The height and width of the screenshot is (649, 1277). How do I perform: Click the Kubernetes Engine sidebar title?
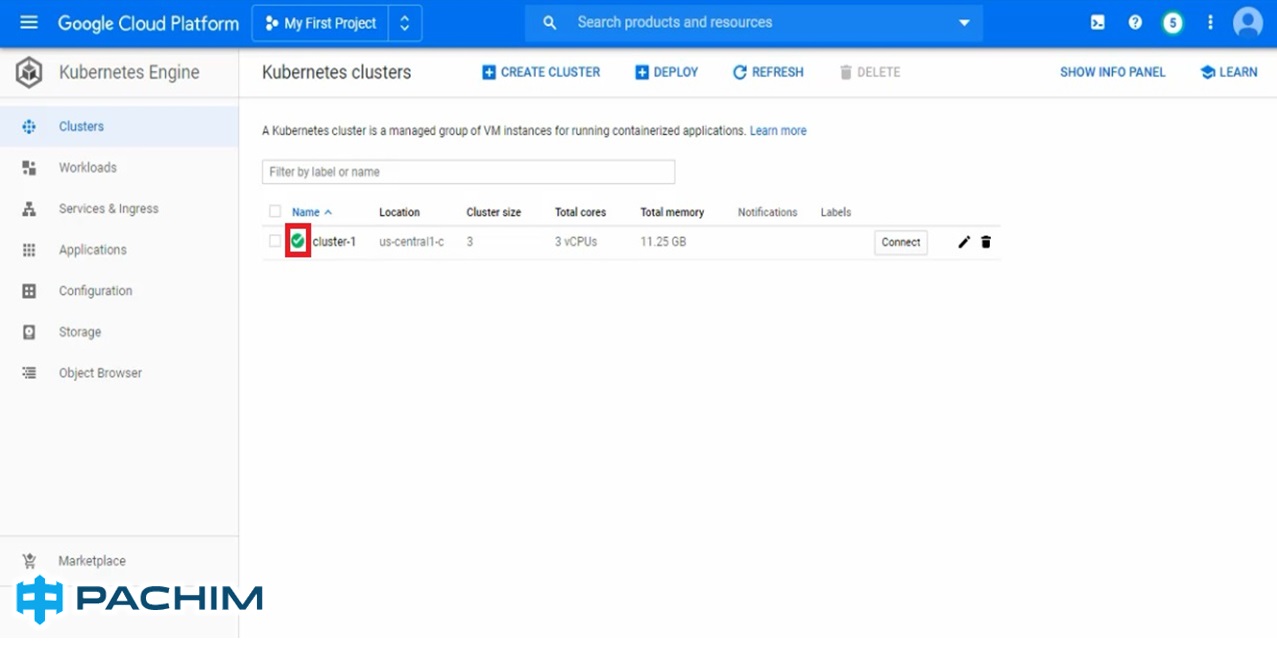point(129,72)
